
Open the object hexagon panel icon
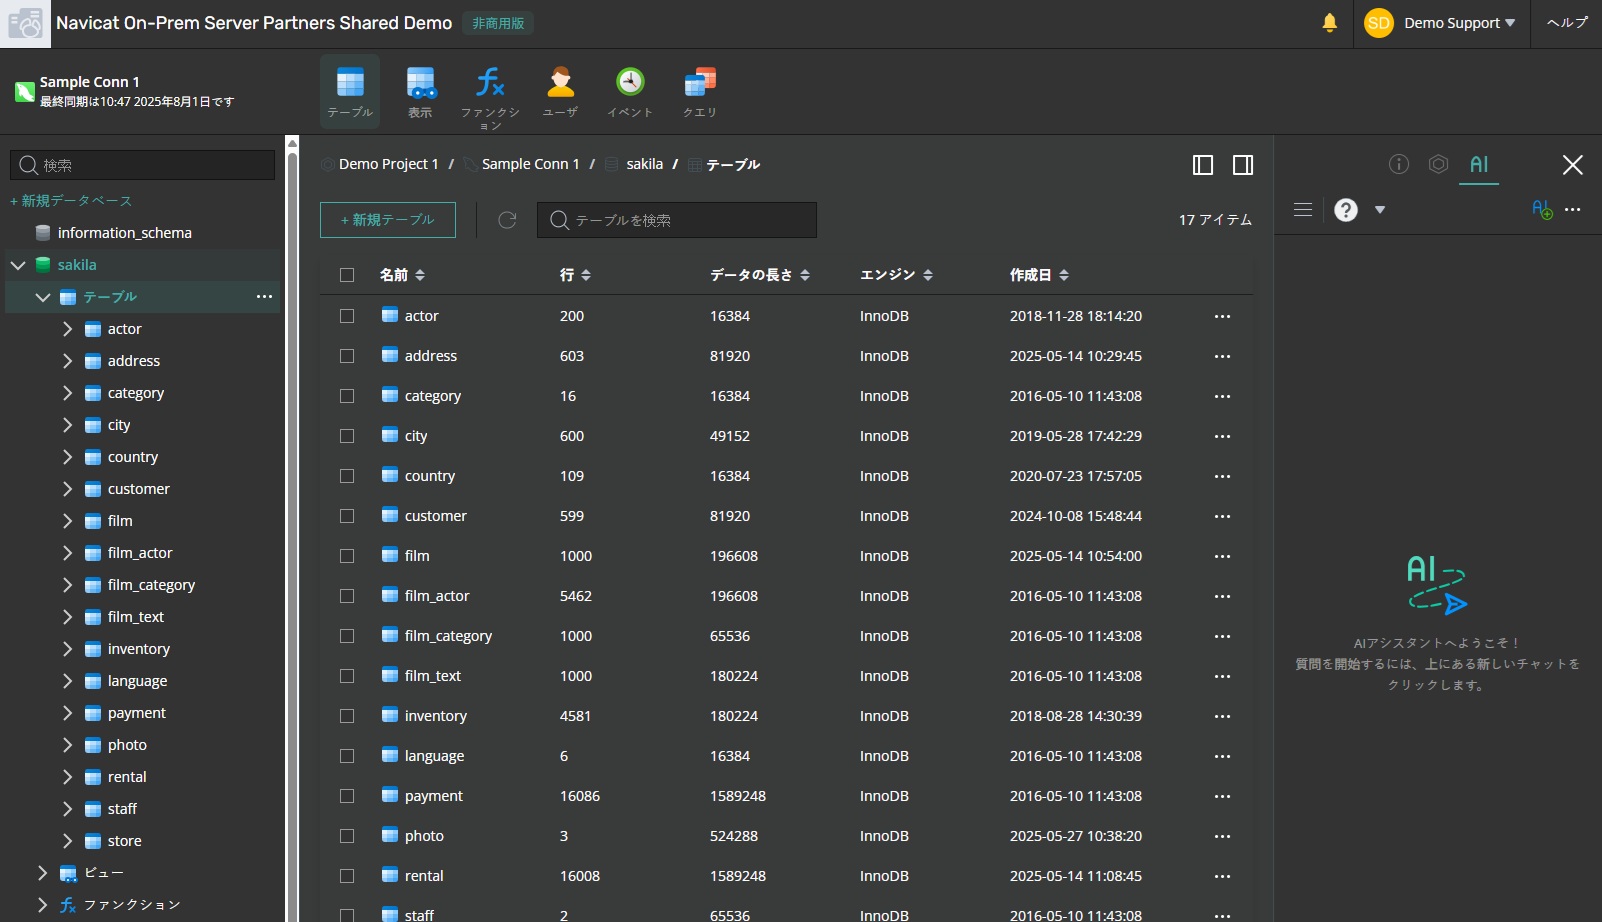point(1438,164)
